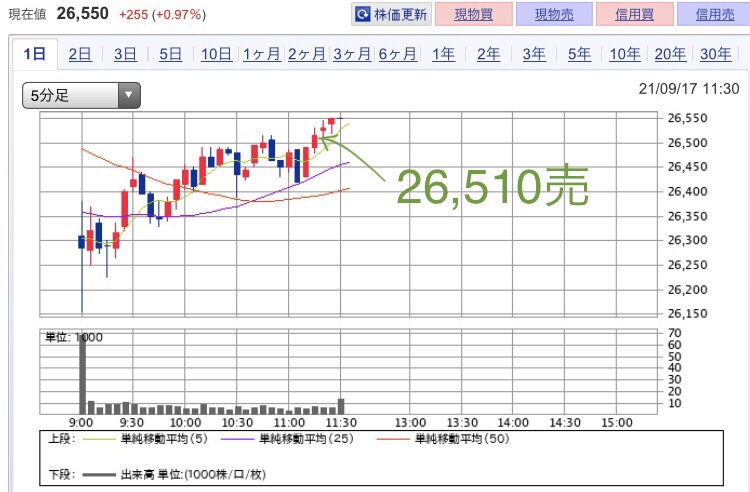The height and width of the screenshot is (492, 750).
Task: Open the 5分足 interval dropdown arrow
Action: pos(129,95)
